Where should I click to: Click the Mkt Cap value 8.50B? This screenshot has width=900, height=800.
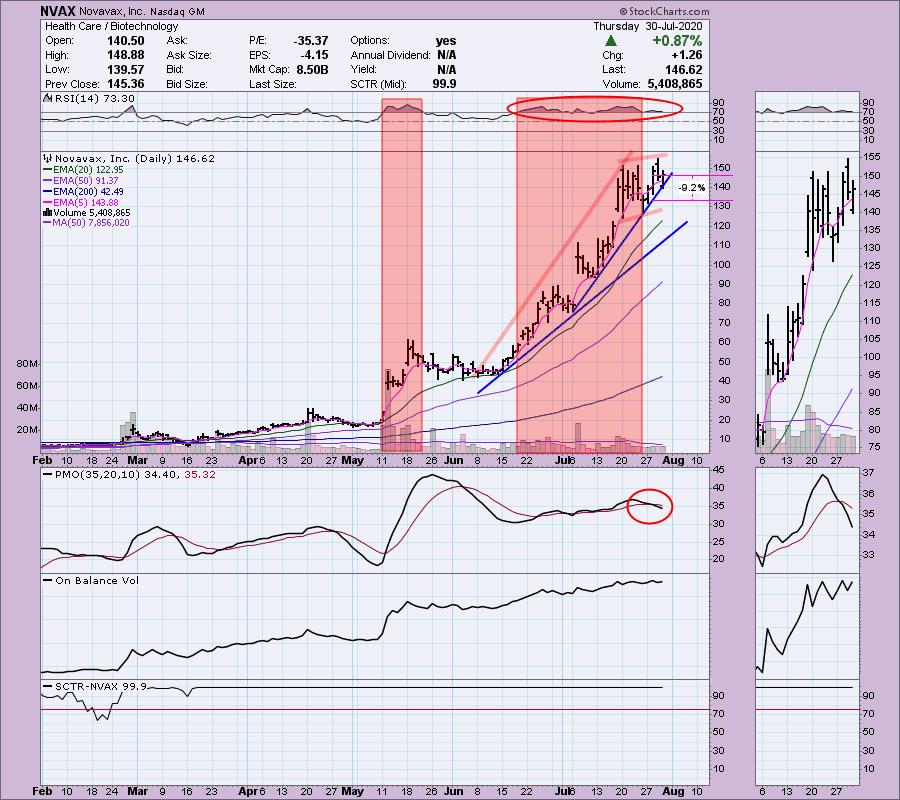point(312,69)
